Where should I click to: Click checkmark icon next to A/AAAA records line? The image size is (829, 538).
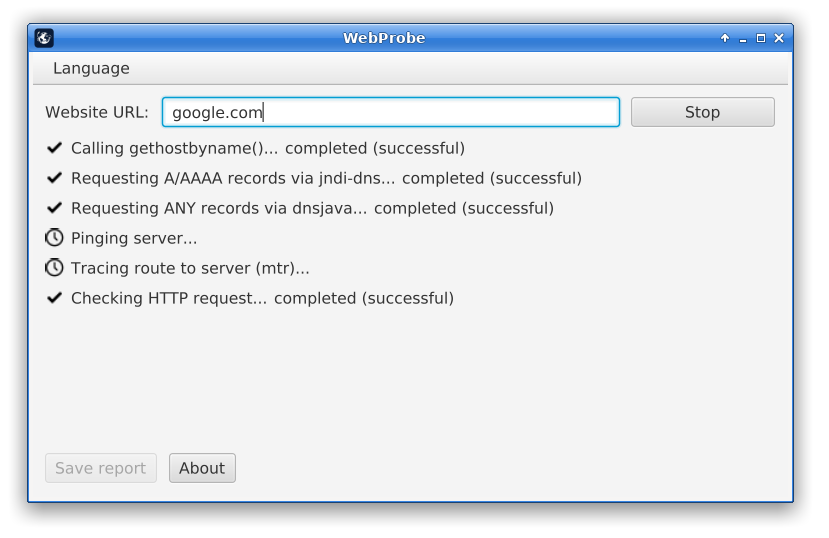click(x=54, y=178)
